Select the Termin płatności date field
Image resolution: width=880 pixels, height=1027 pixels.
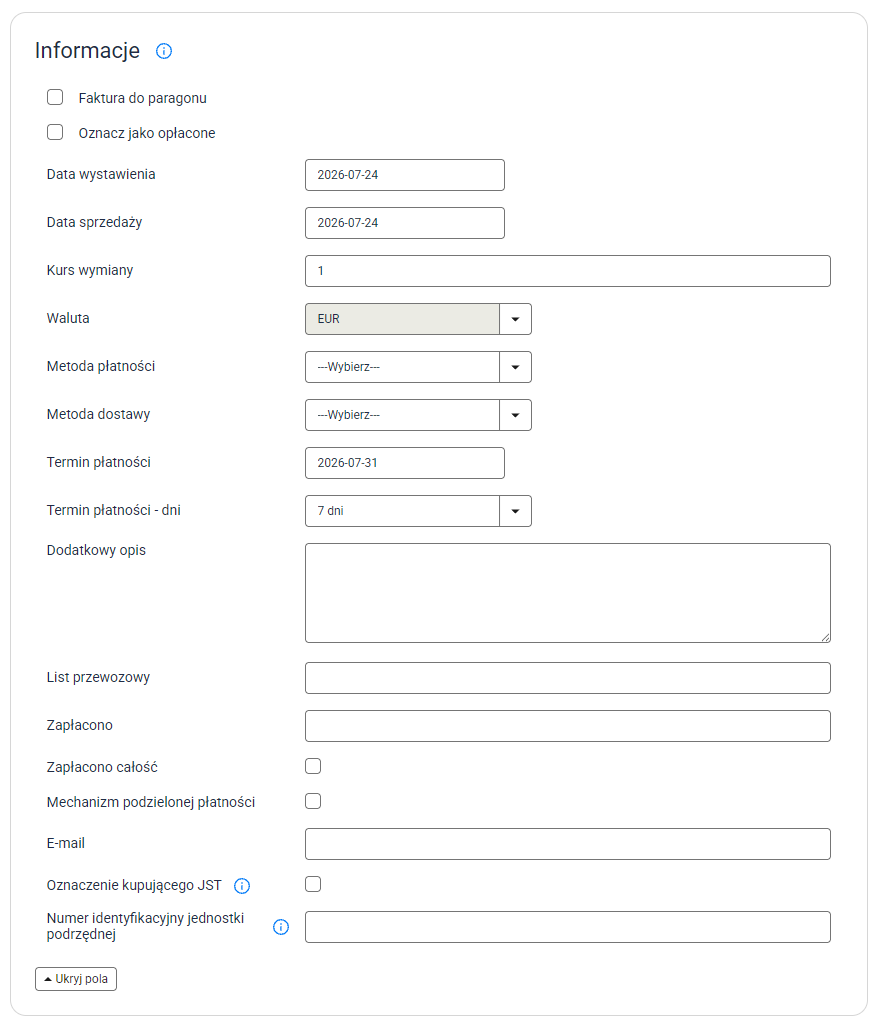tap(405, 463)
